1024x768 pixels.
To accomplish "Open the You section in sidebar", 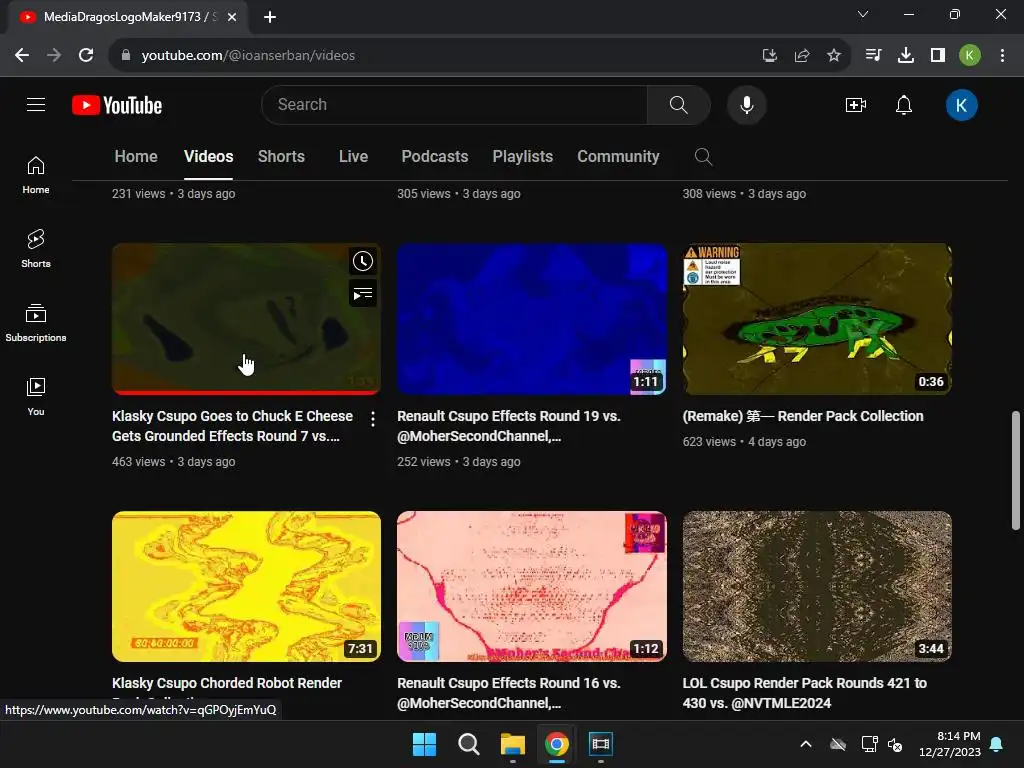I will click(x=36, y=396).
